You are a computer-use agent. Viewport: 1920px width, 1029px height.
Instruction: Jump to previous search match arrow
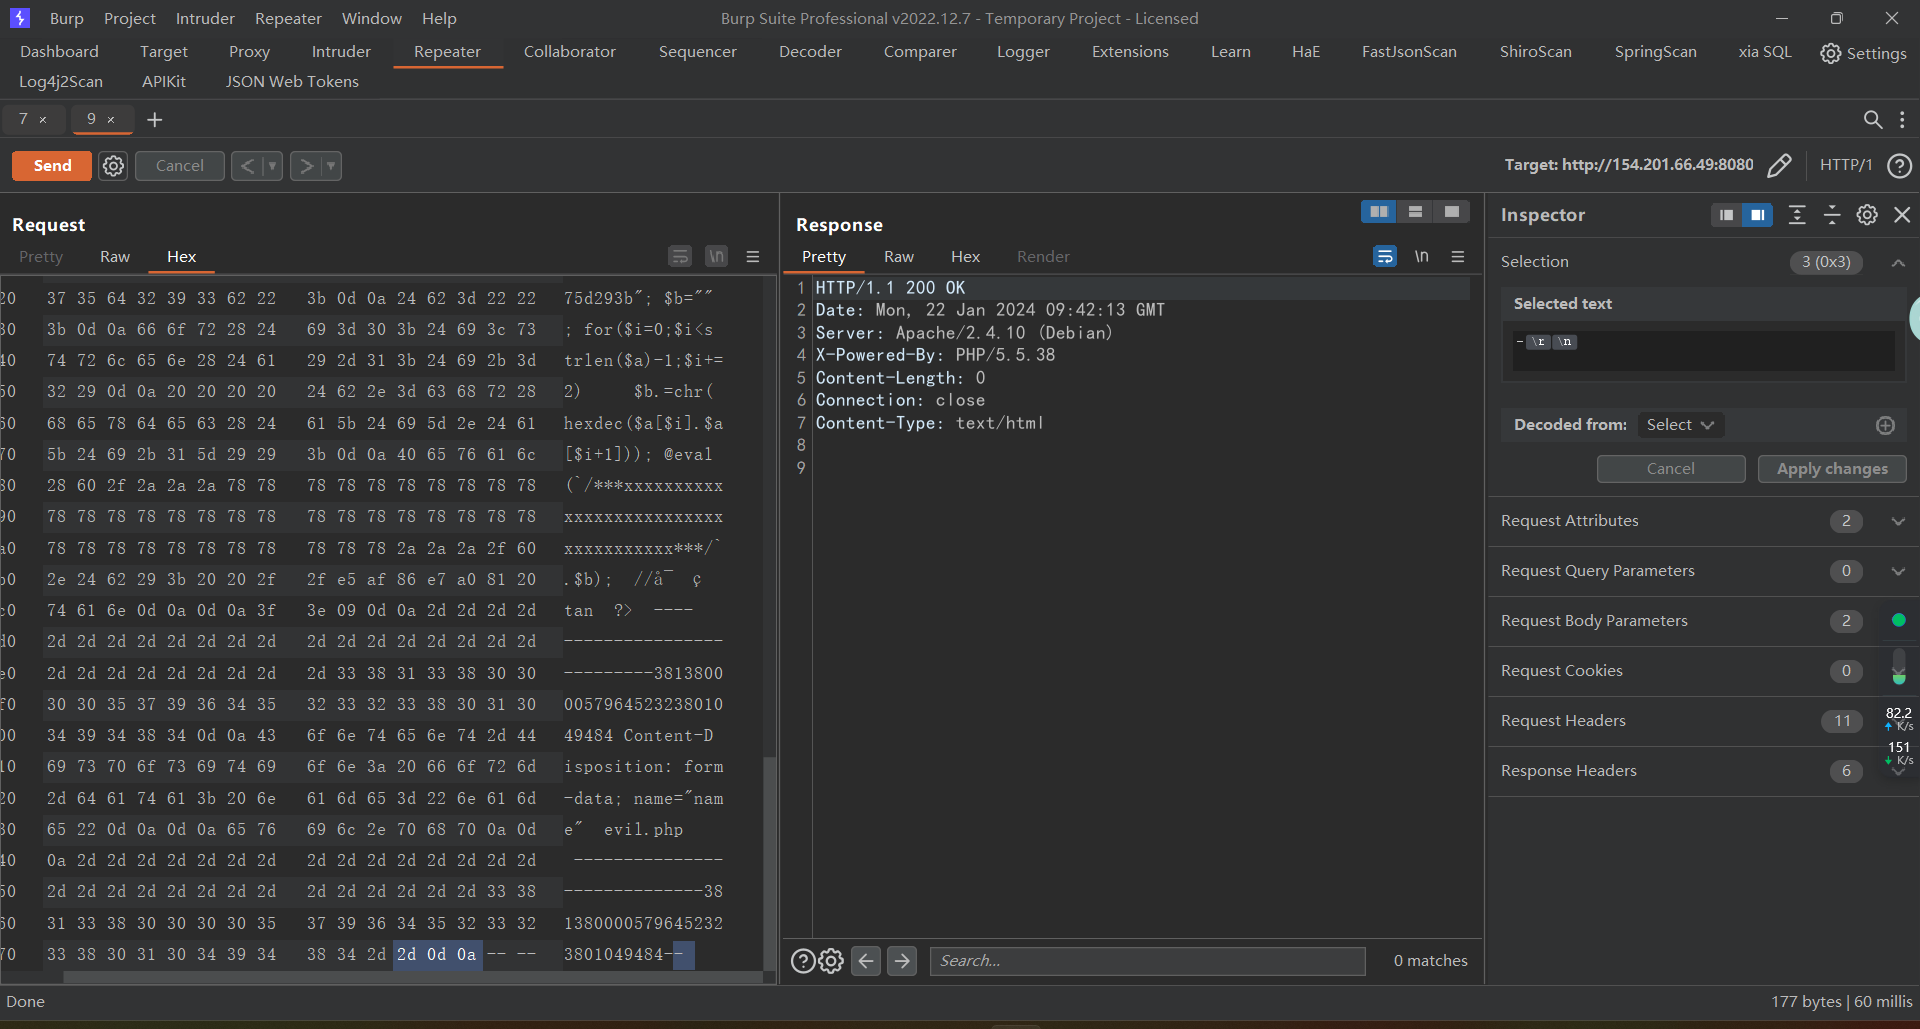tap(866, 961)
